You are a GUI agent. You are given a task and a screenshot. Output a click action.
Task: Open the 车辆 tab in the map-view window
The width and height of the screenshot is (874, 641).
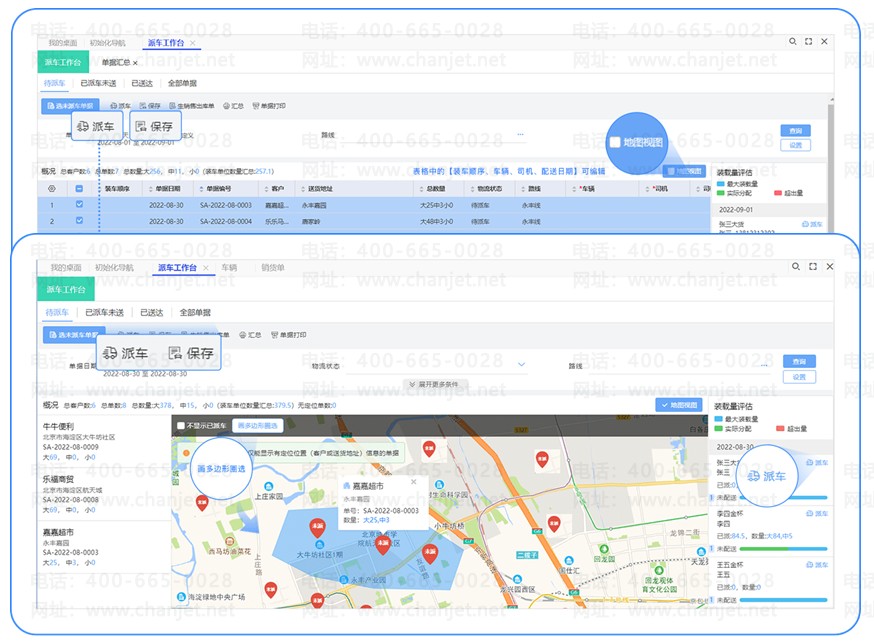(229, 268)
